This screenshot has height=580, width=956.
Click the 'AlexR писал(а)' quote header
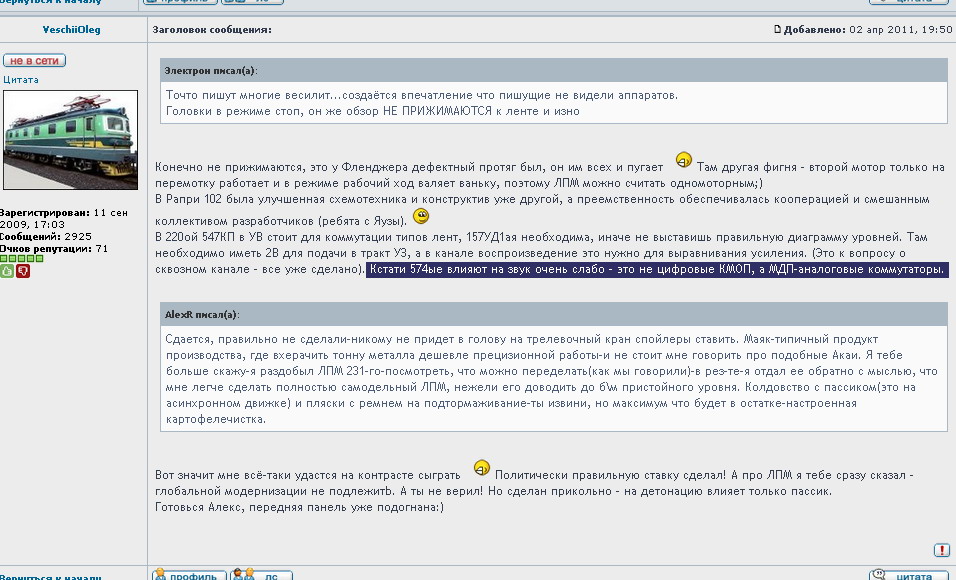click(201, 314)
